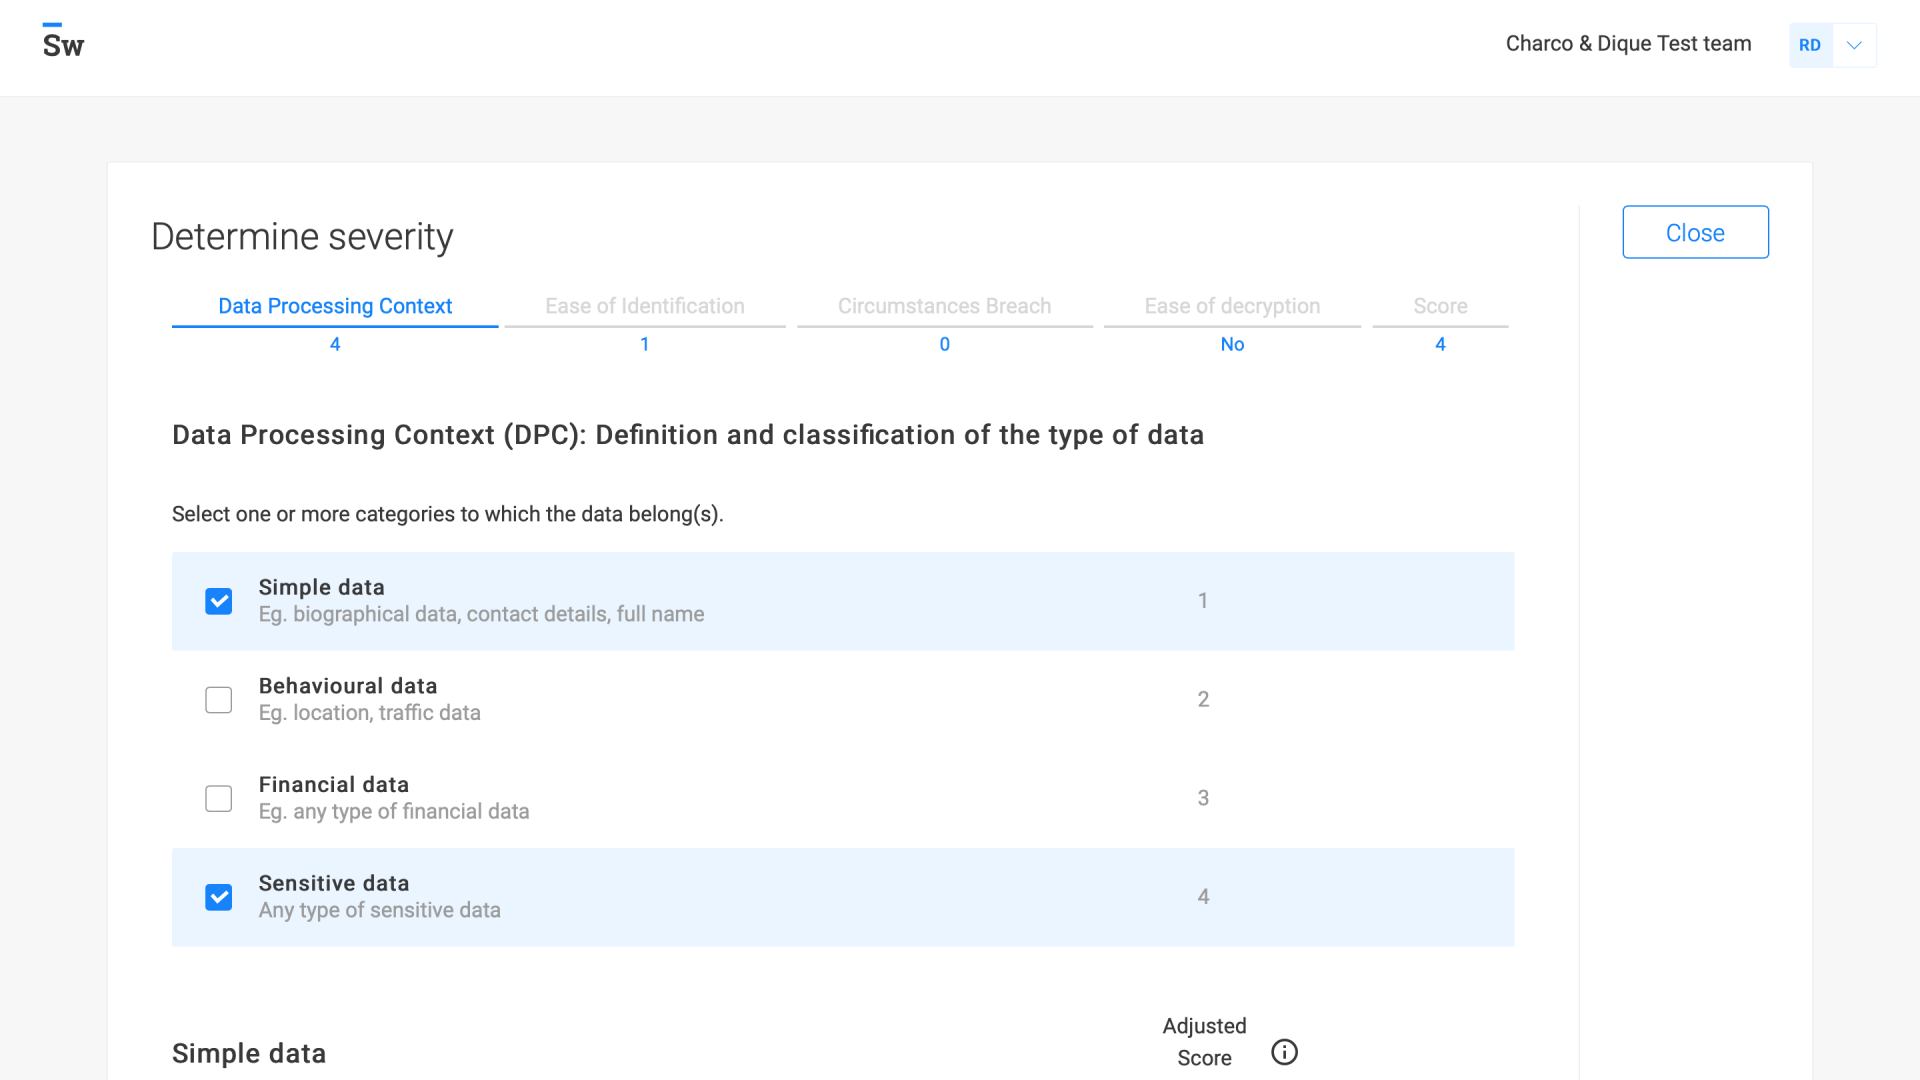
Task: Uncheck the Simple data checkbox
Action: pyautogui.click(x=218, y=601)
